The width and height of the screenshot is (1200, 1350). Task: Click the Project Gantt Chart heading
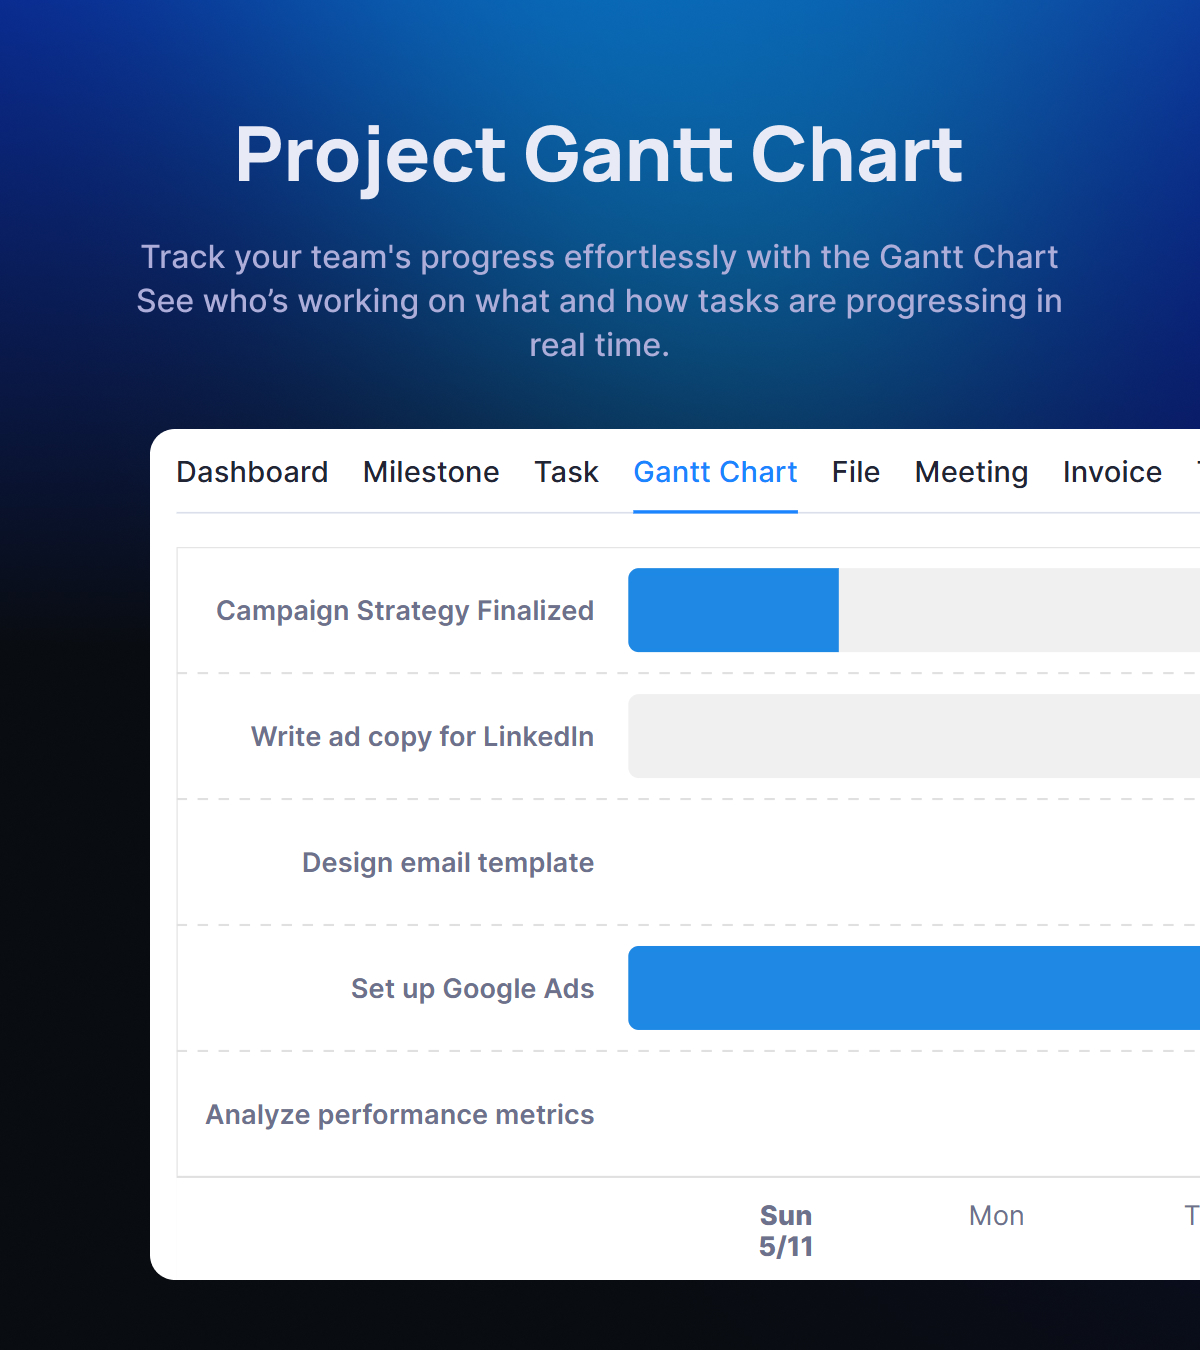[x=599, y=155]
